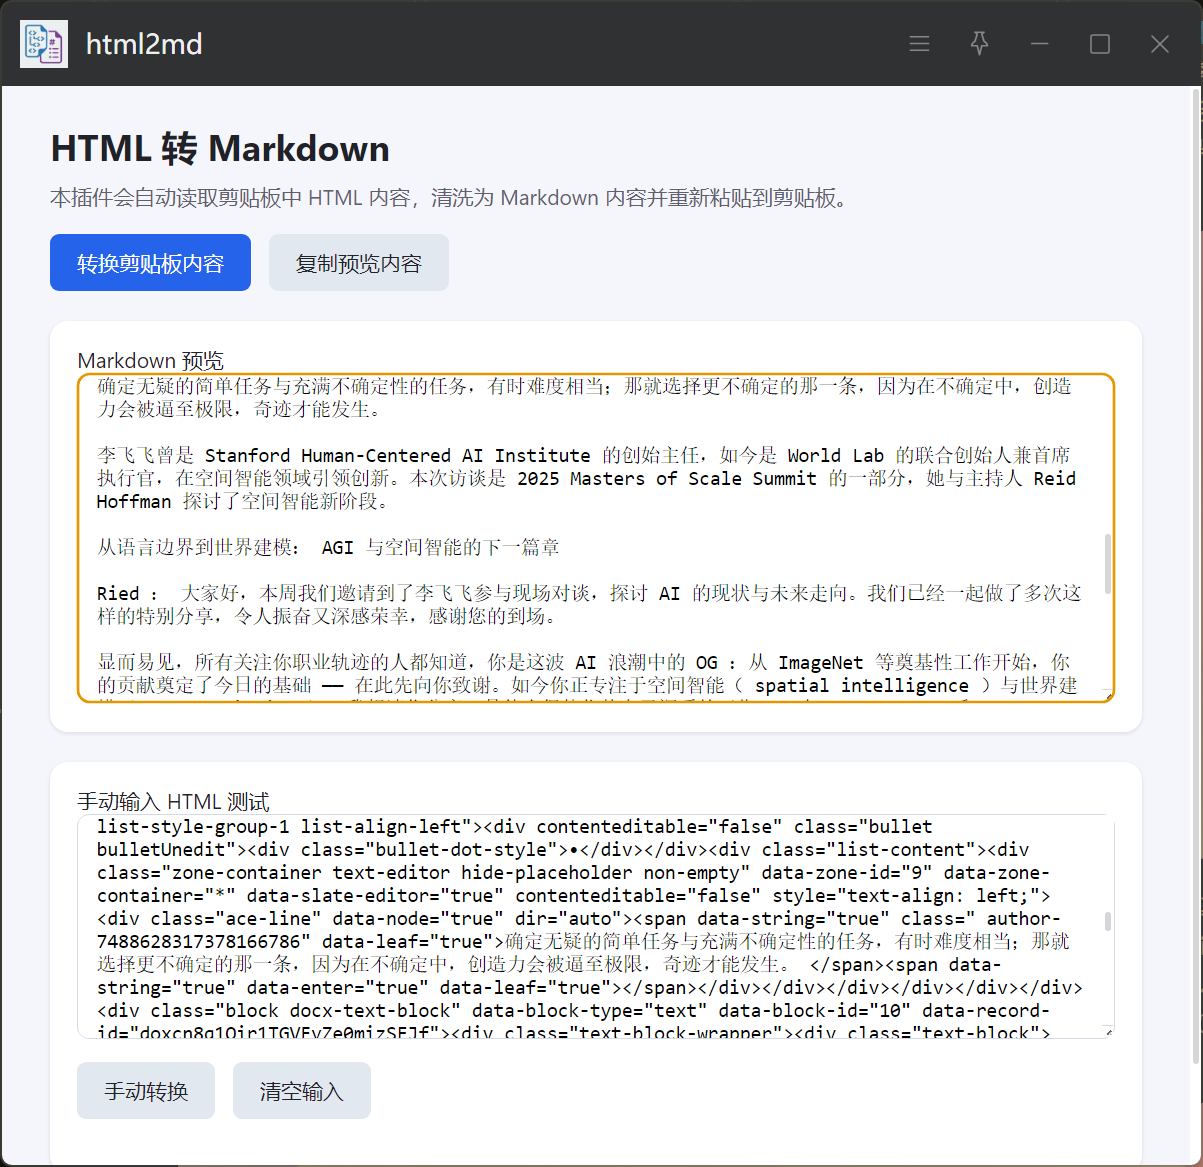This screenshot has height=1167, width=1203.
Task: Click the "HTML 转 Markdown" heading
Action: tap(220, 149)
